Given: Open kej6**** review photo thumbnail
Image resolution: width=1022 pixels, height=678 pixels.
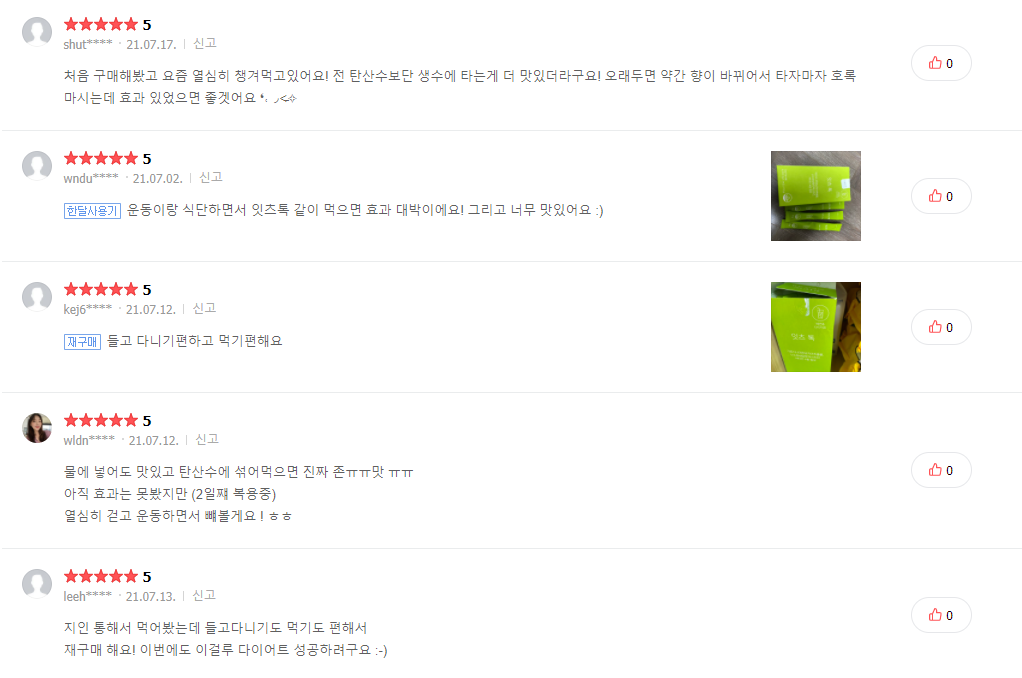Looking at the screenshot, I should (815, 327).
